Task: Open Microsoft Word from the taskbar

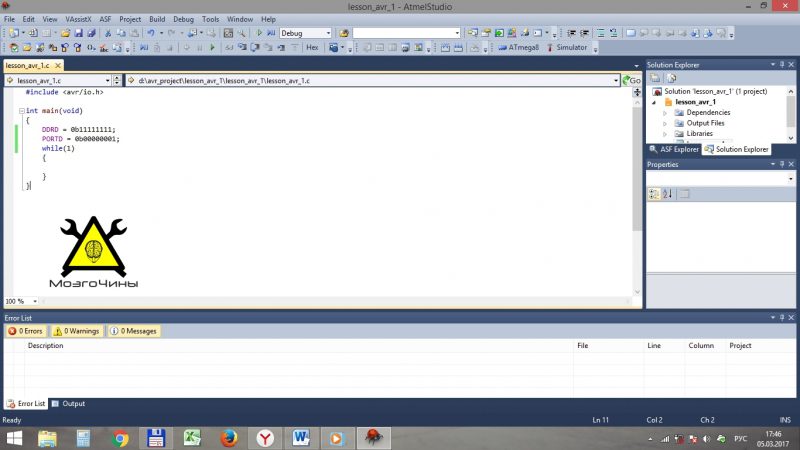Action: (x=301, y=438)
